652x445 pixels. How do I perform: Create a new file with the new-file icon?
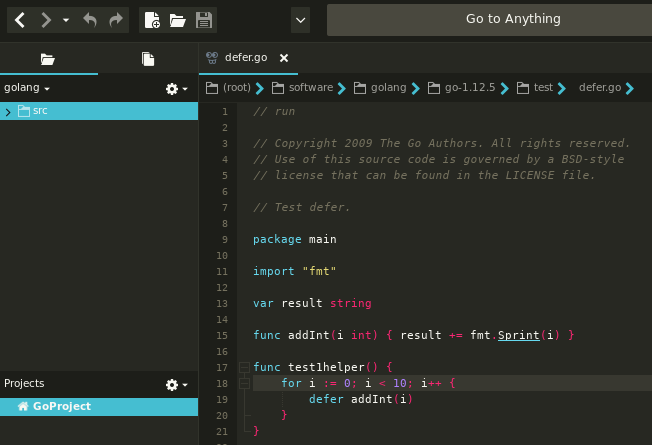pos(152,20)
